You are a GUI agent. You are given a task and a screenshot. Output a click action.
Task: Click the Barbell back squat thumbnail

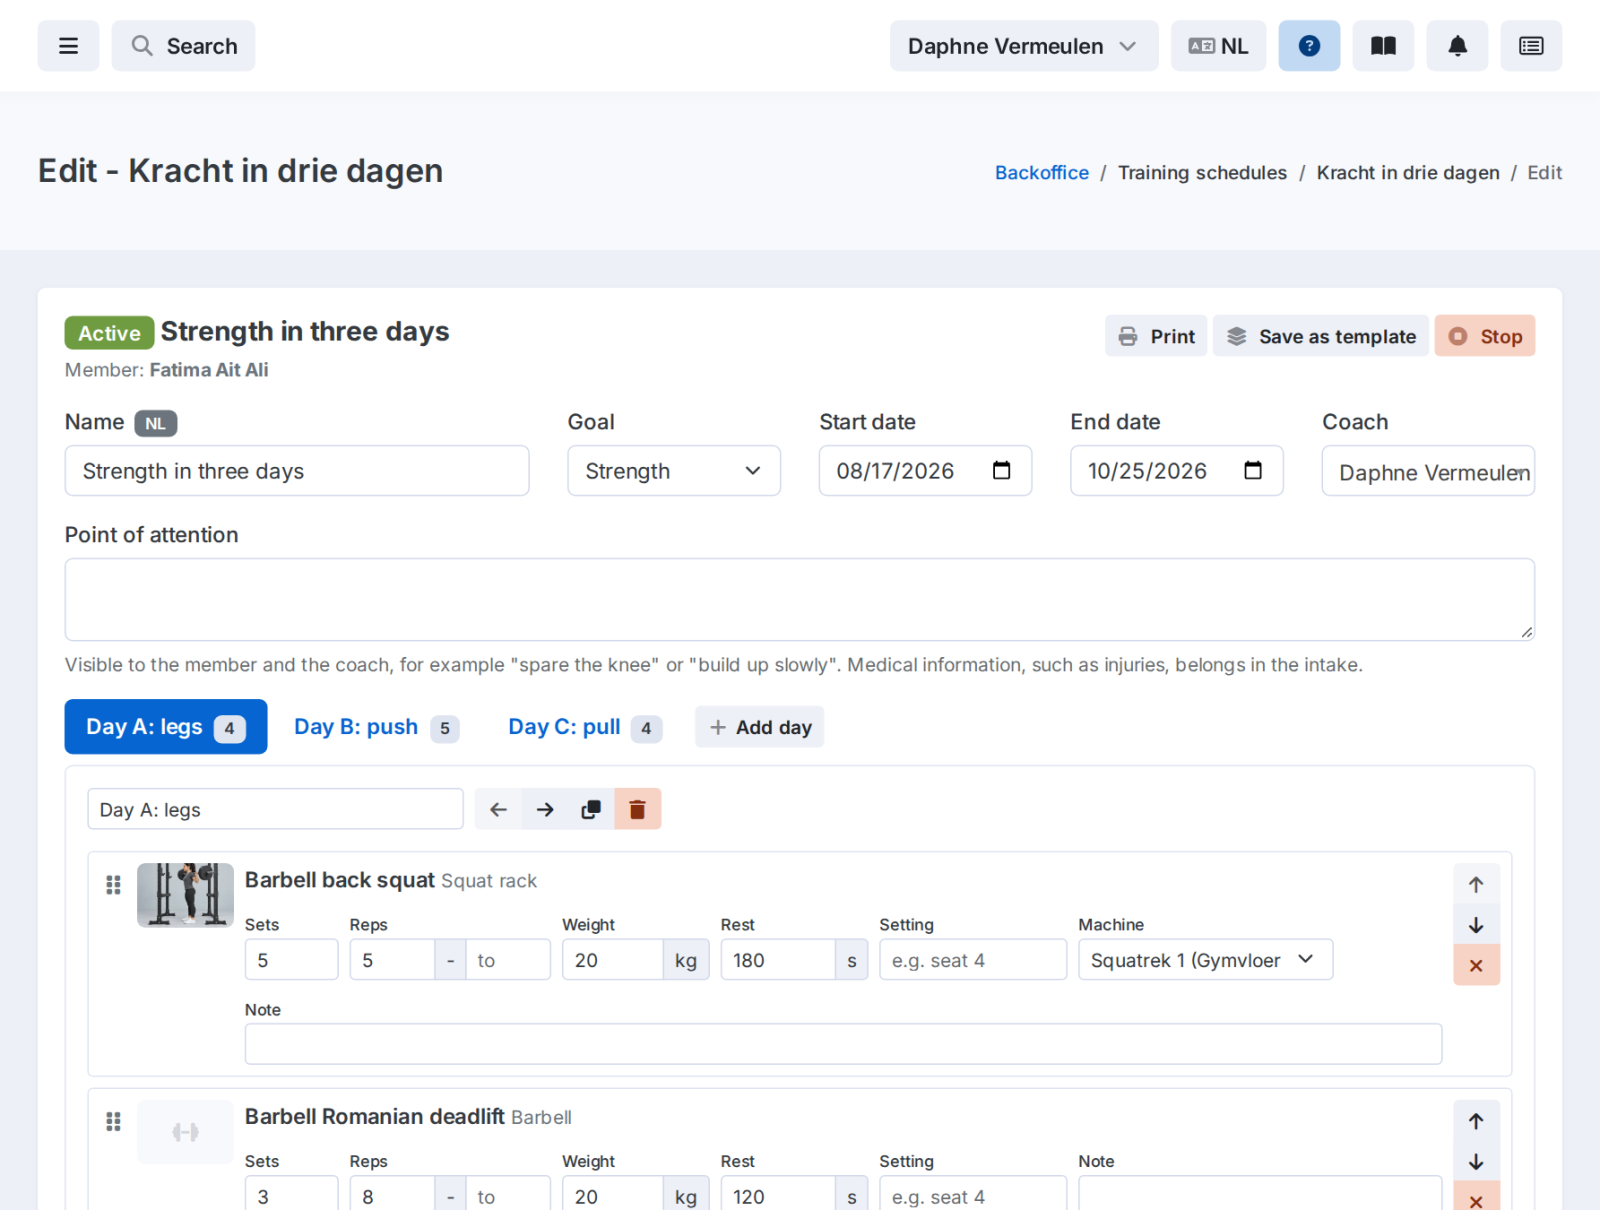[185, 895]
